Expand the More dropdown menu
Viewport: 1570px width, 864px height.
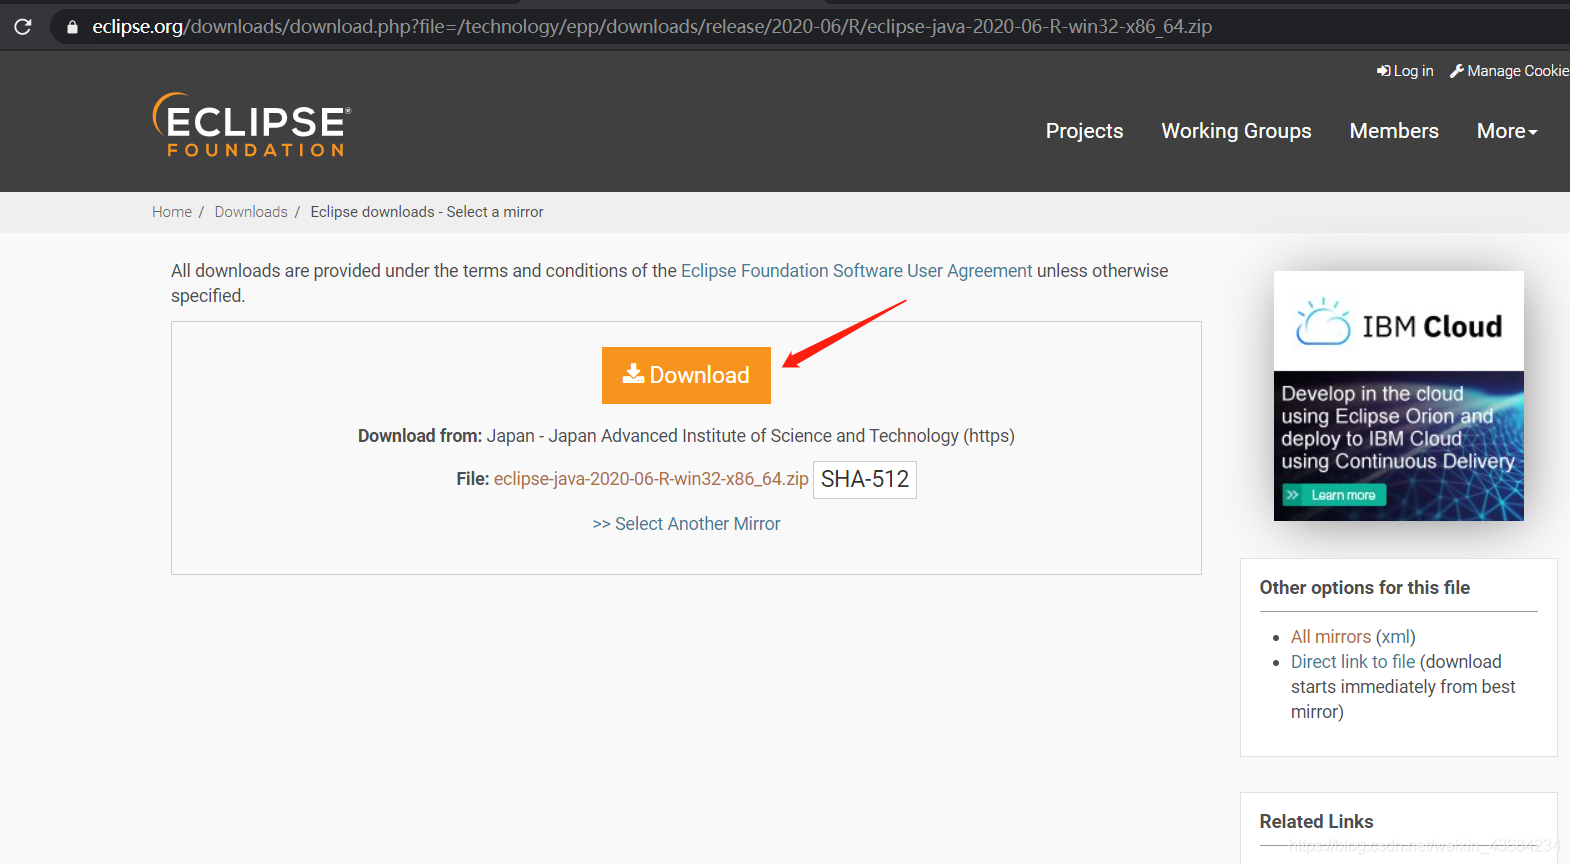pos(1507,131)
